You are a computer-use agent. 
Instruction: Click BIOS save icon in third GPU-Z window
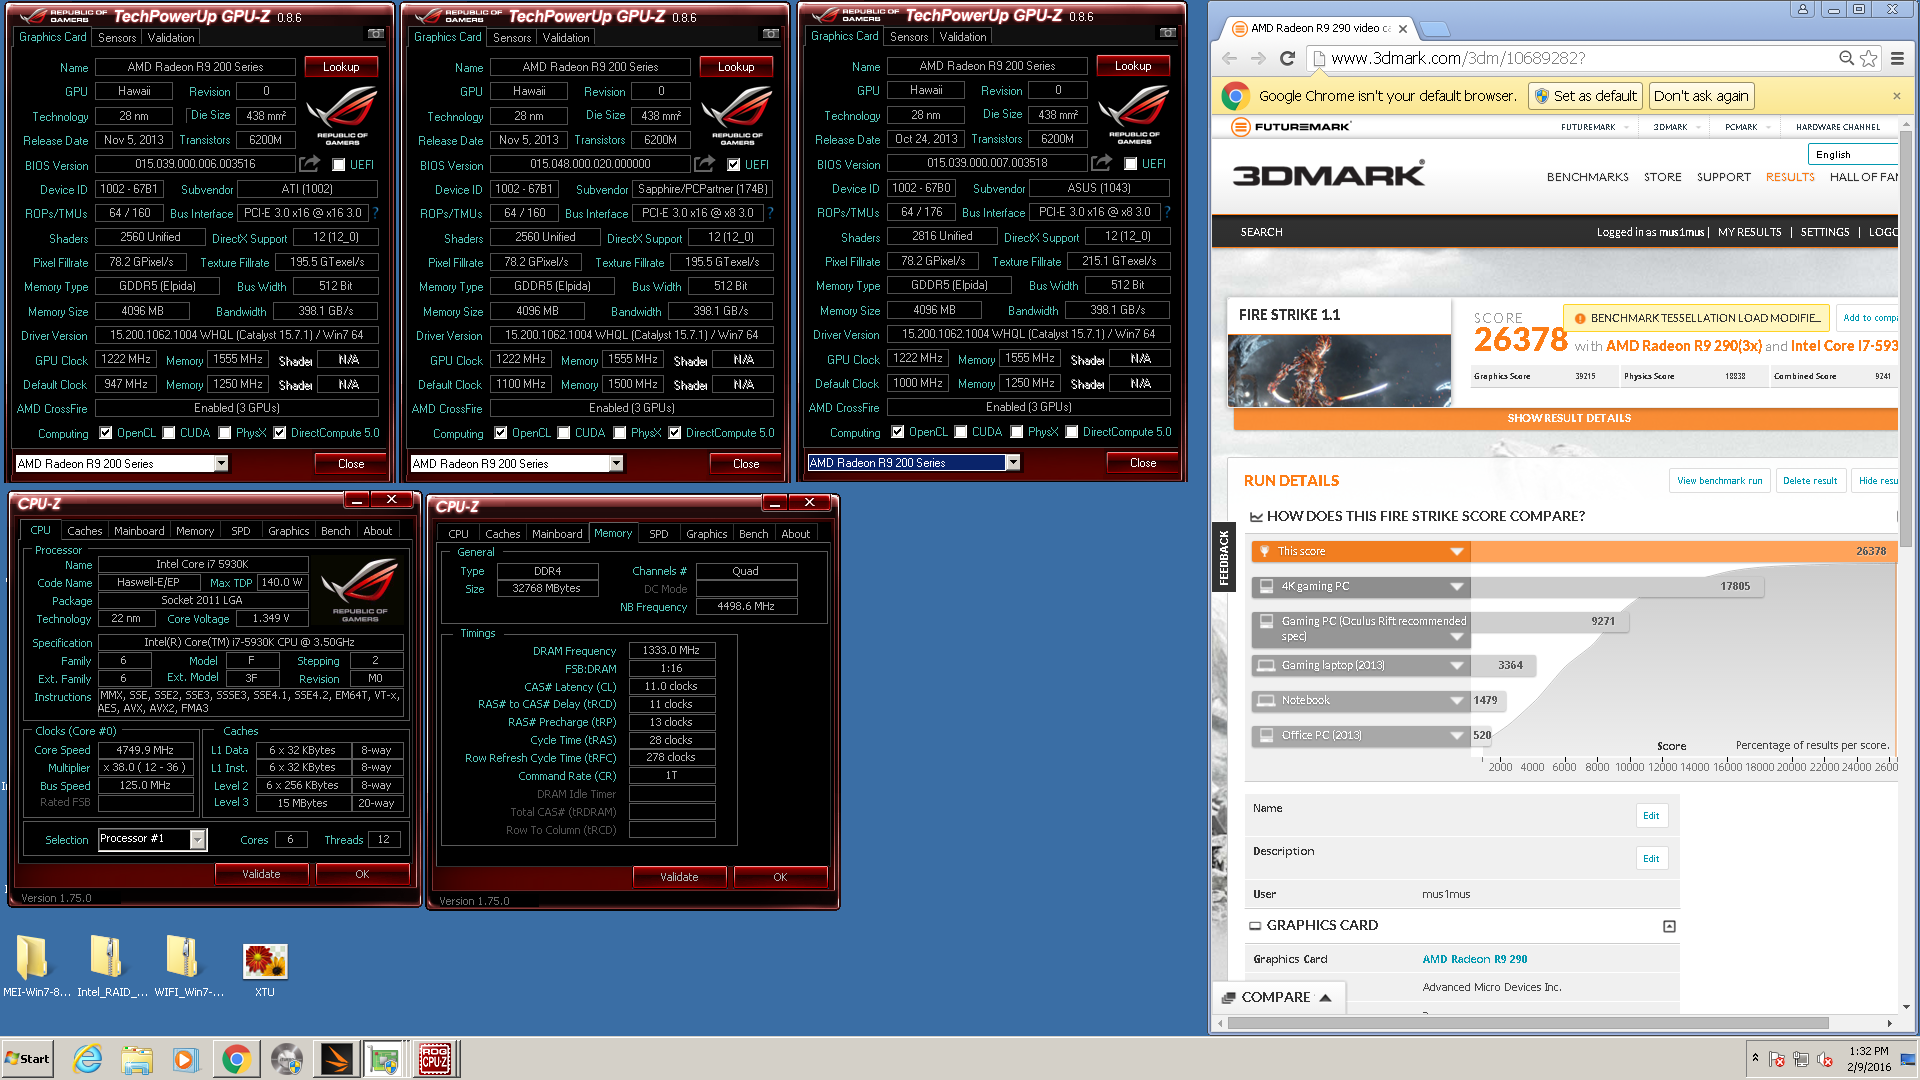click(x=1102, y=163)
